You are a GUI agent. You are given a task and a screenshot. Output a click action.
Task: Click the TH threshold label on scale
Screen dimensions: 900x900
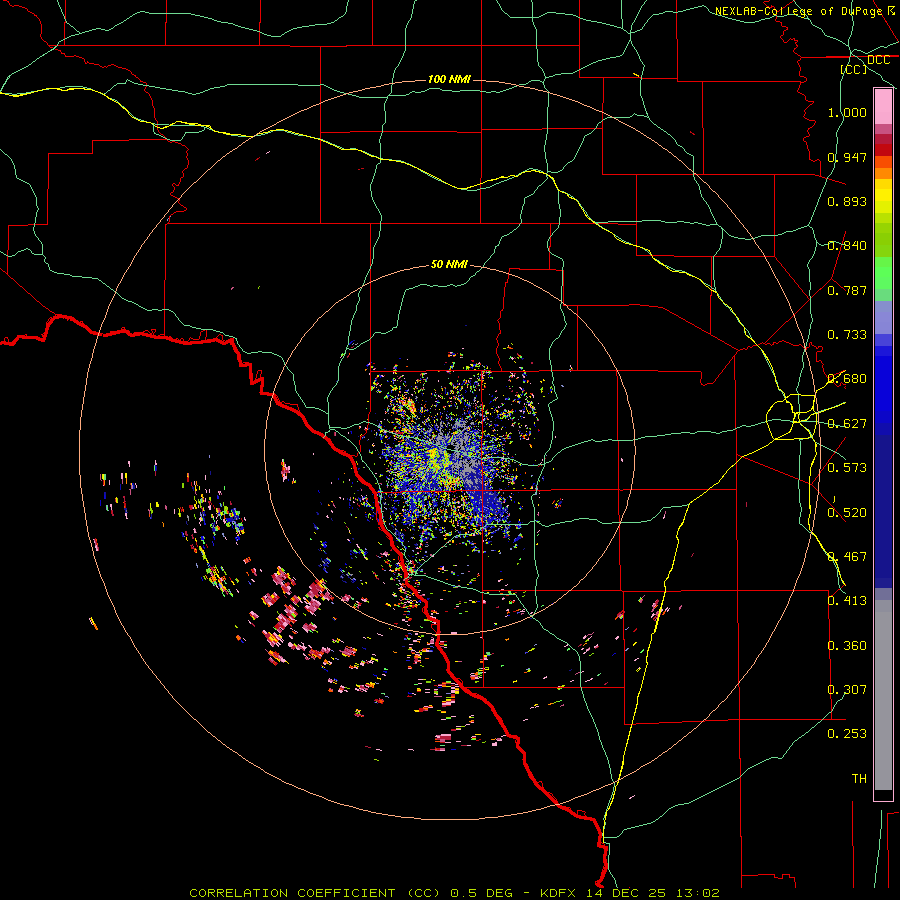click(859, 779)
